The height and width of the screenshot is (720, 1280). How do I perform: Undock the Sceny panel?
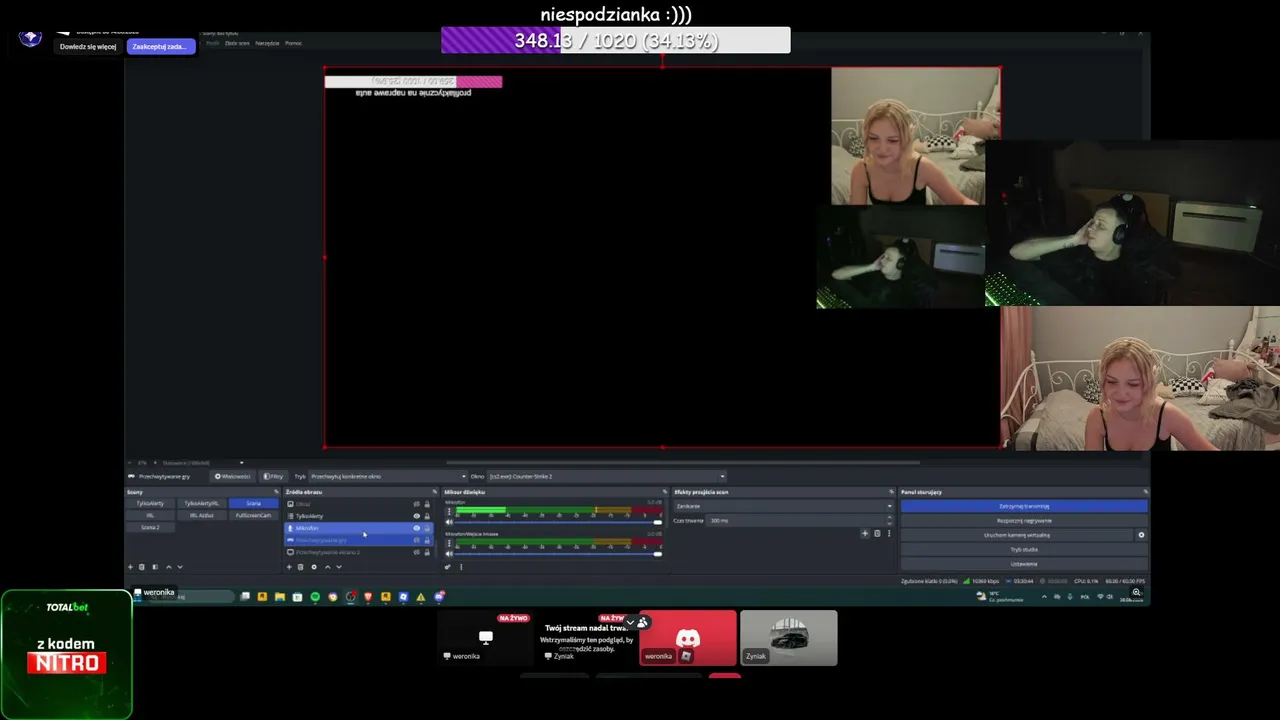tap(275, 492)
